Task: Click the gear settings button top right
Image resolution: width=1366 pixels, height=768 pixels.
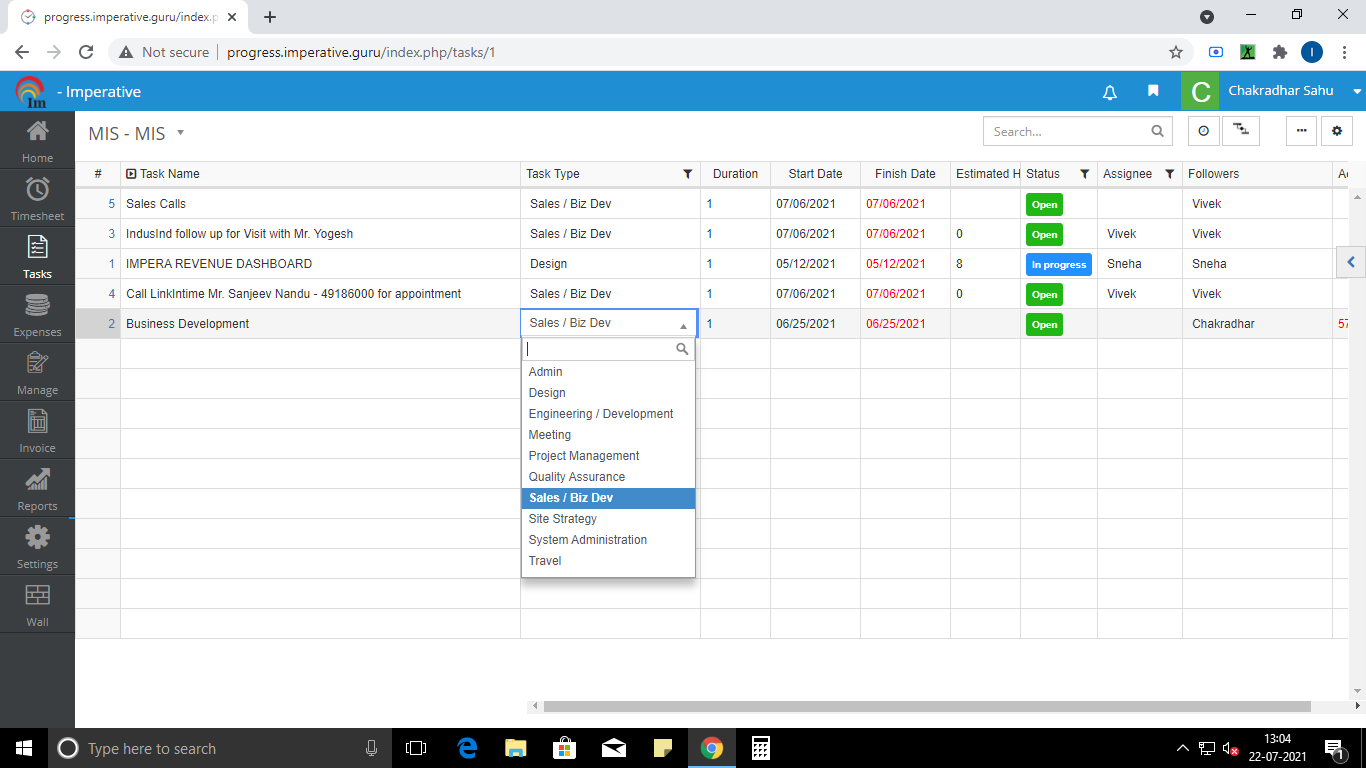Action: [x=1337, y=131]
